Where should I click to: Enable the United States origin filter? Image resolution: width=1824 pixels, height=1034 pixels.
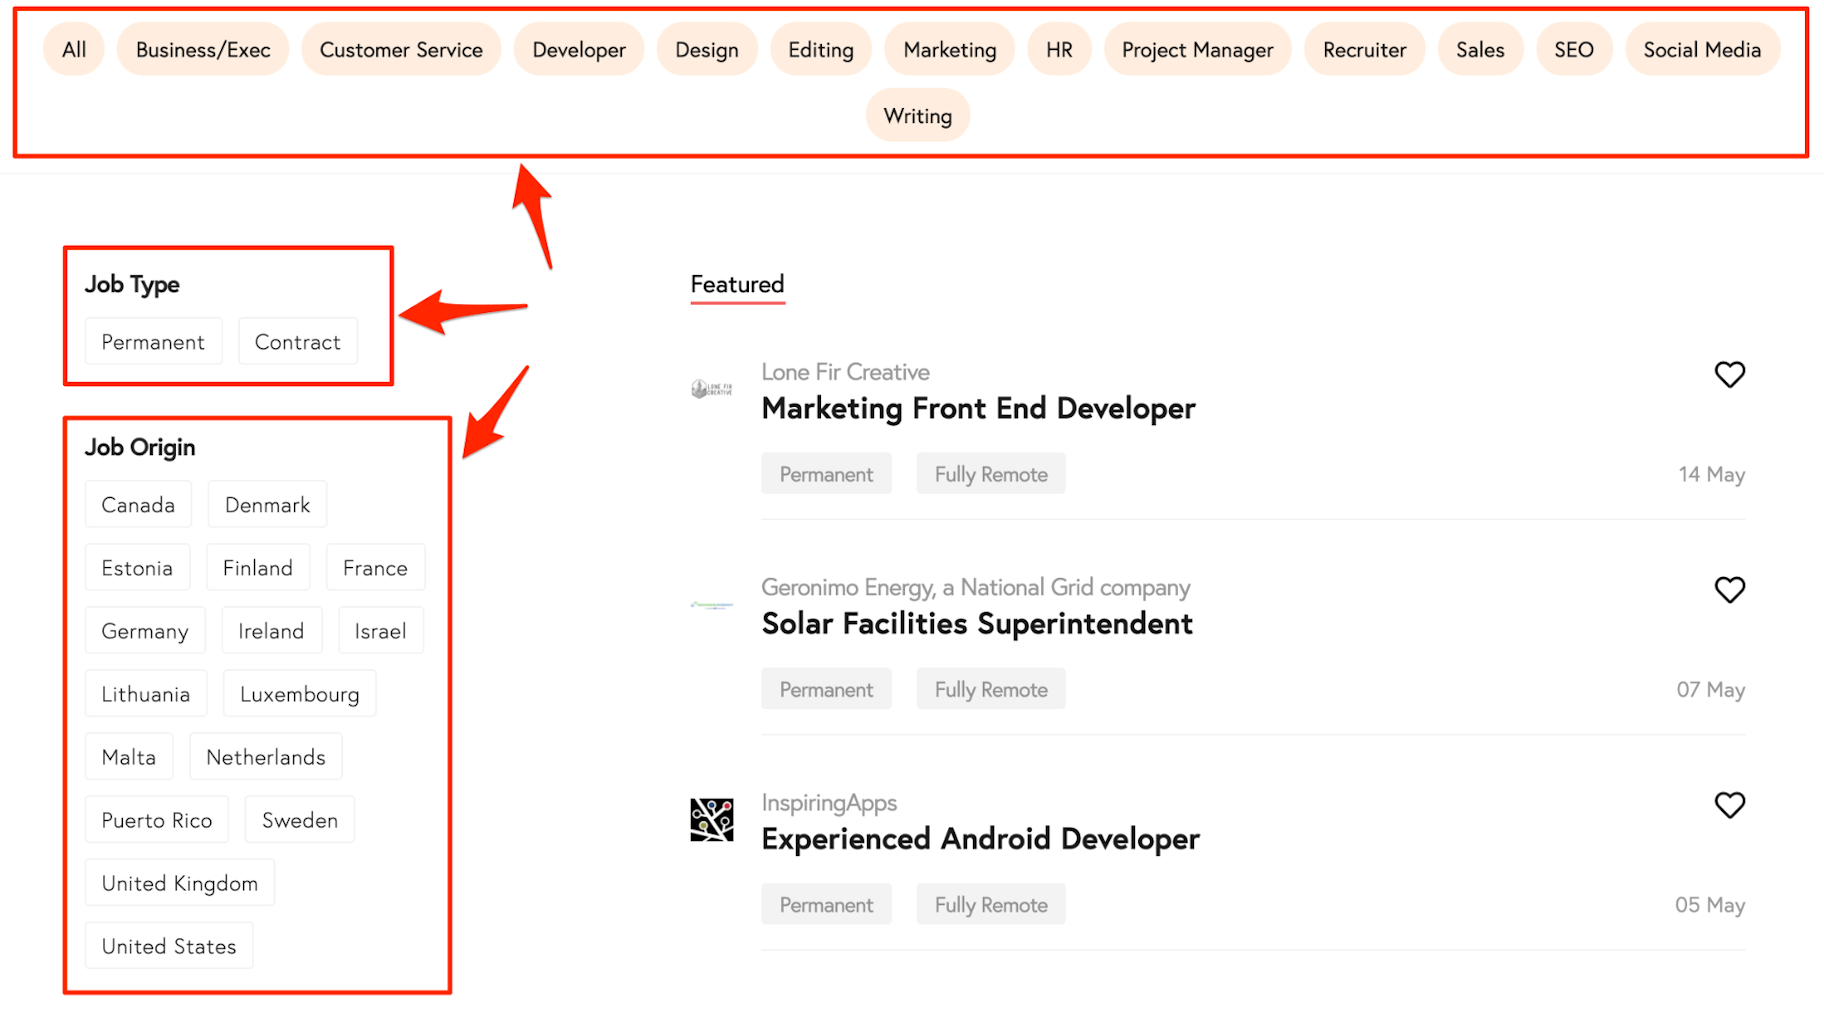tap(169, 946)
